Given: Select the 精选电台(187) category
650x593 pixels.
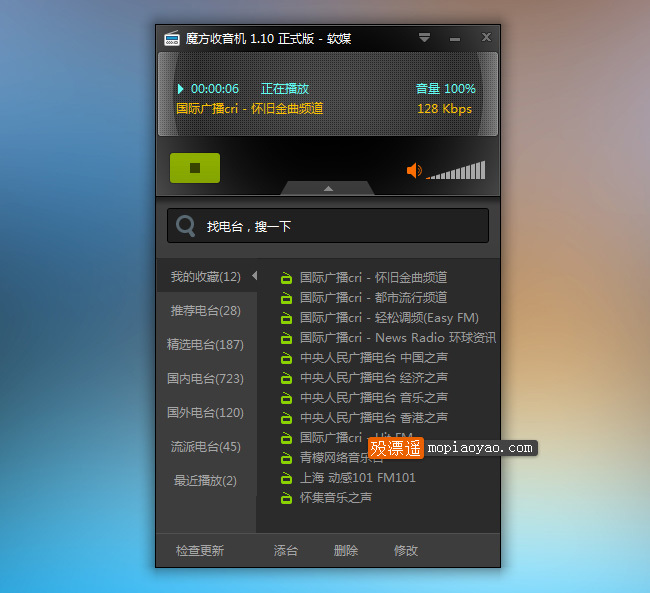Looking at the screenshot, I should [x=206, y=345].
